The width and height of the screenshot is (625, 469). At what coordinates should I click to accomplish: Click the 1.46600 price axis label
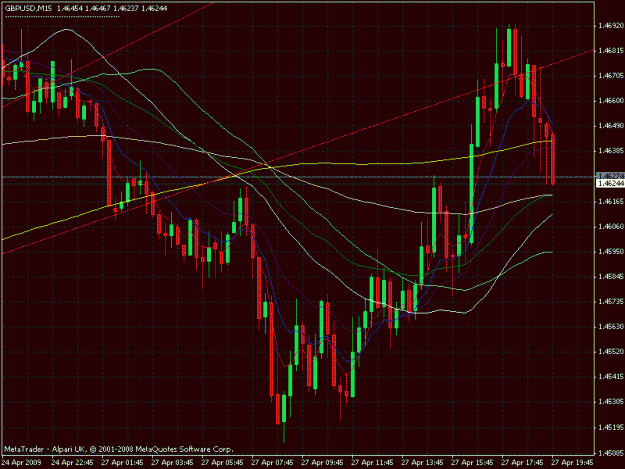coord(610,101)
